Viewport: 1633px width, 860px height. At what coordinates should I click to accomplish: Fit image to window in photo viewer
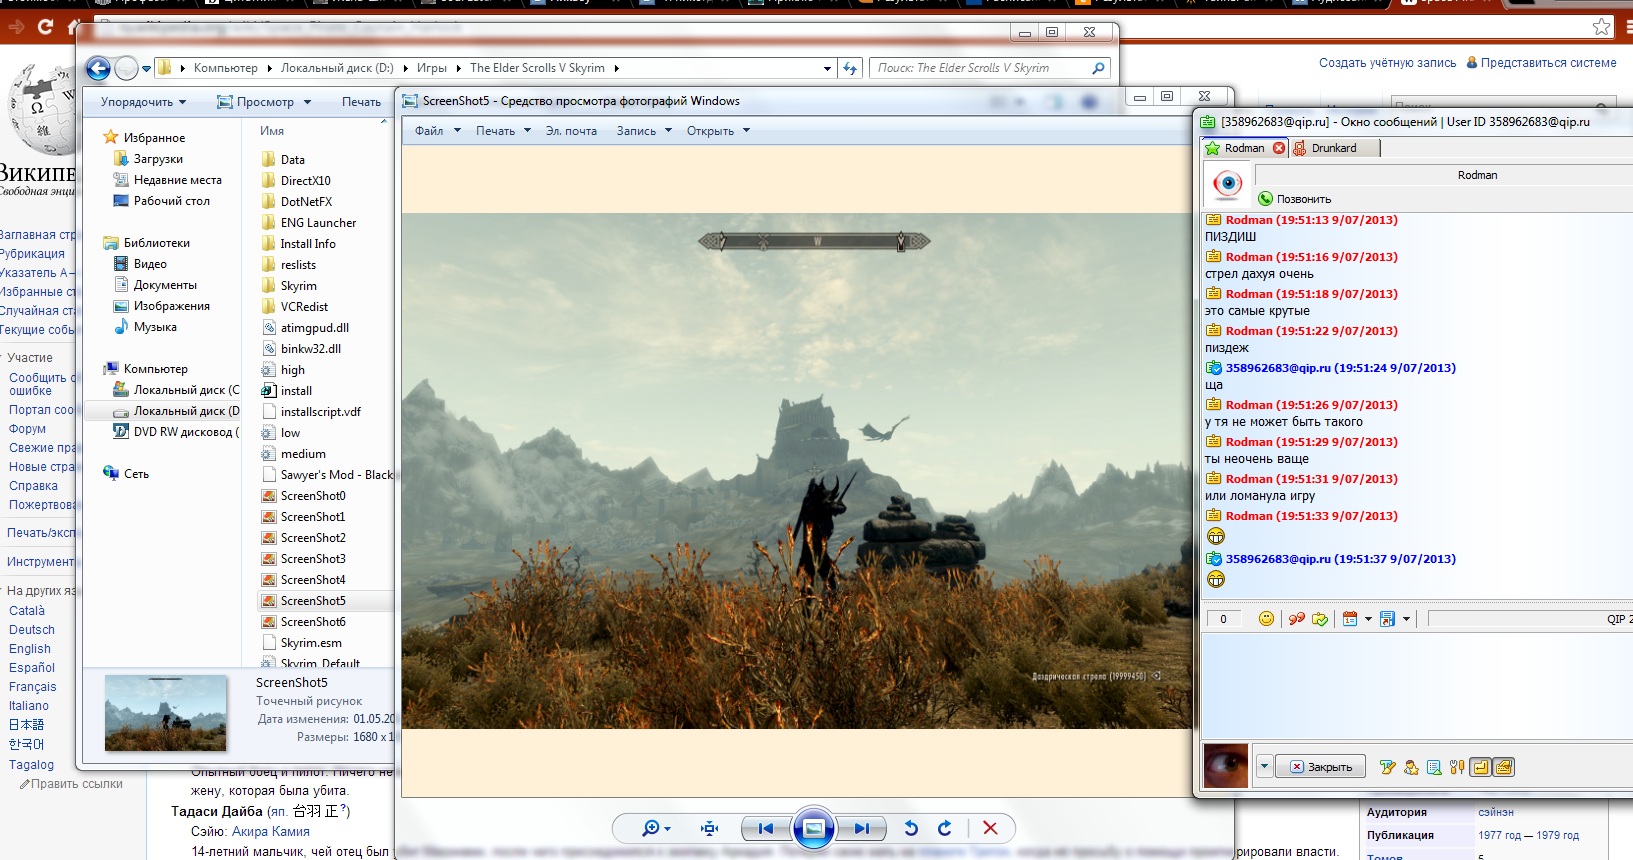click(x=710, y=828)
